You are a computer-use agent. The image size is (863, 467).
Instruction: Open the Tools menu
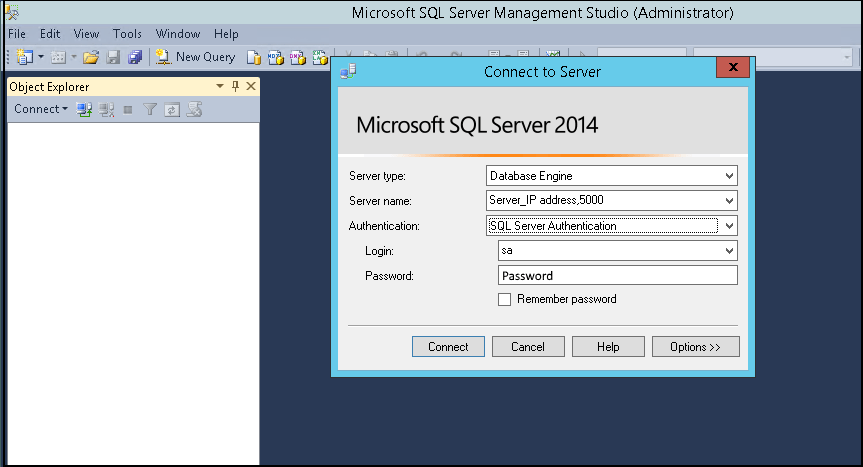tap(127, 34)
